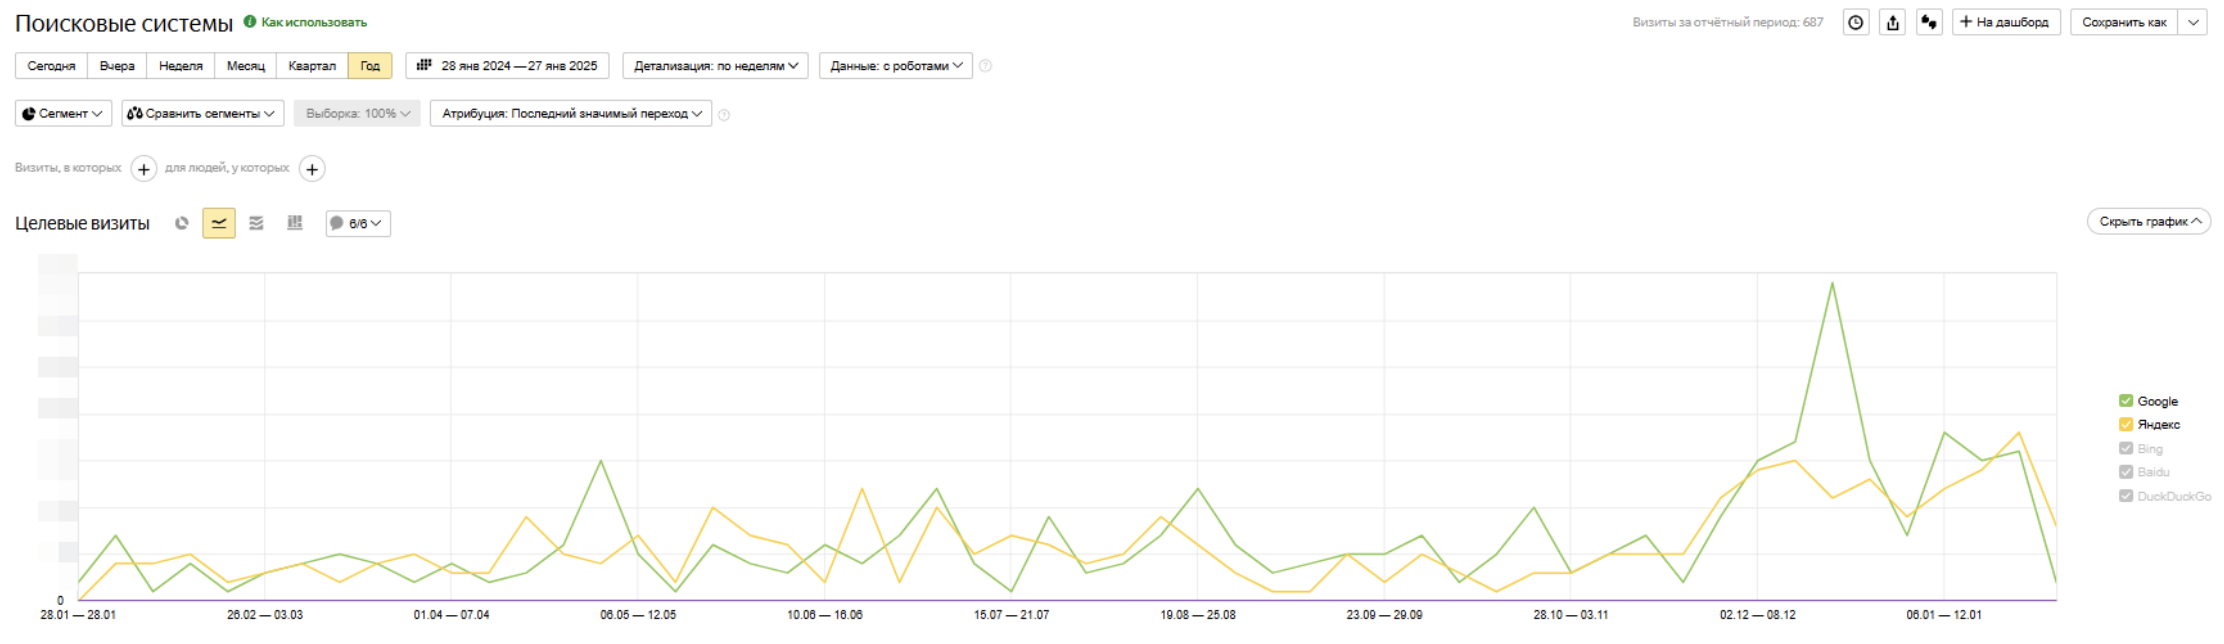Screen dimensions: 2224x644
Task: Toggle the Яндекс series checkbox
Action: point(2126,424)
